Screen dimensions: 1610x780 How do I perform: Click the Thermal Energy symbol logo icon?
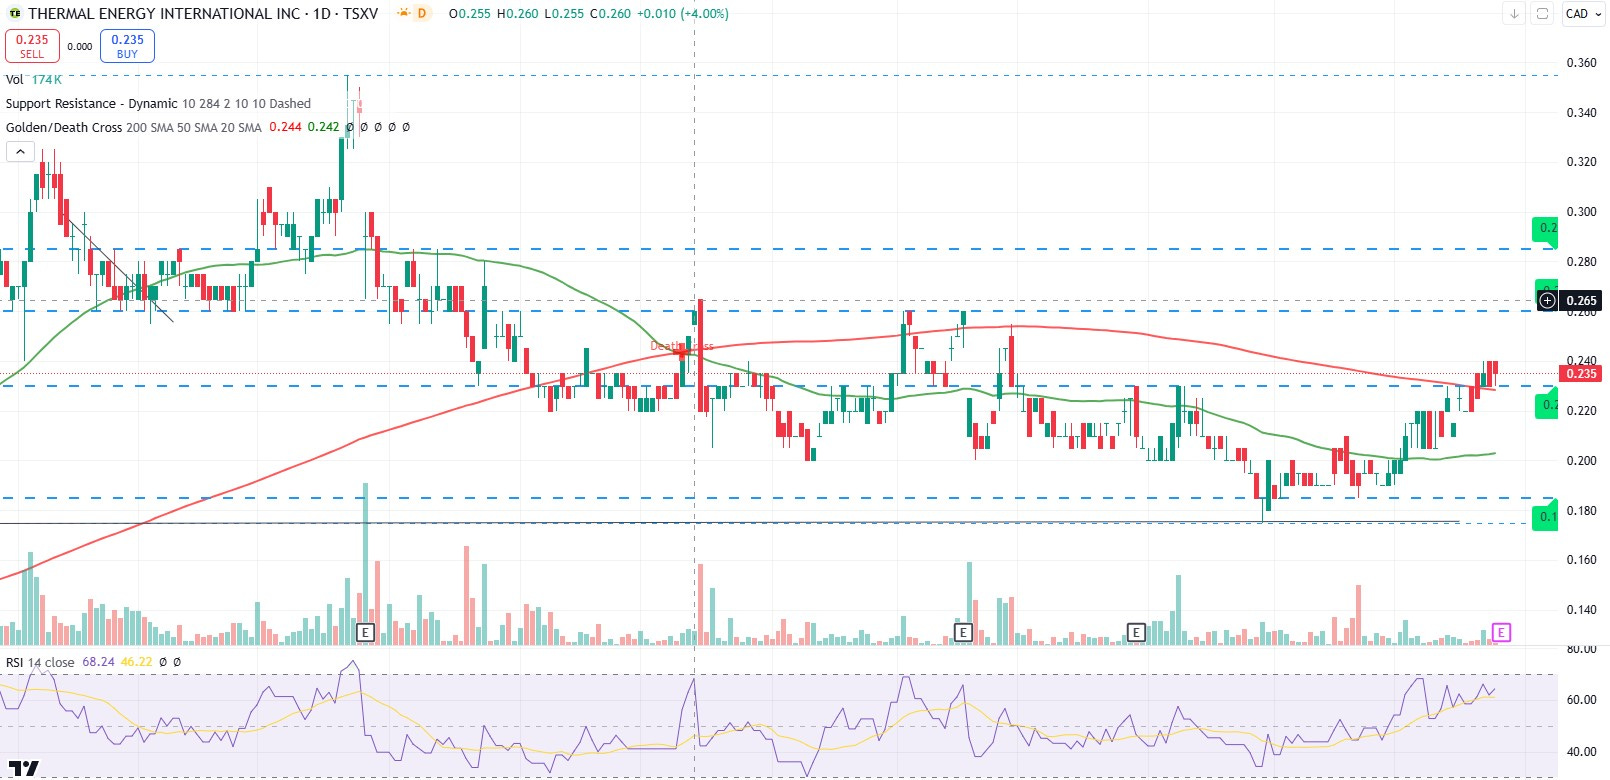pyautogui.click(x=14, y=14)
